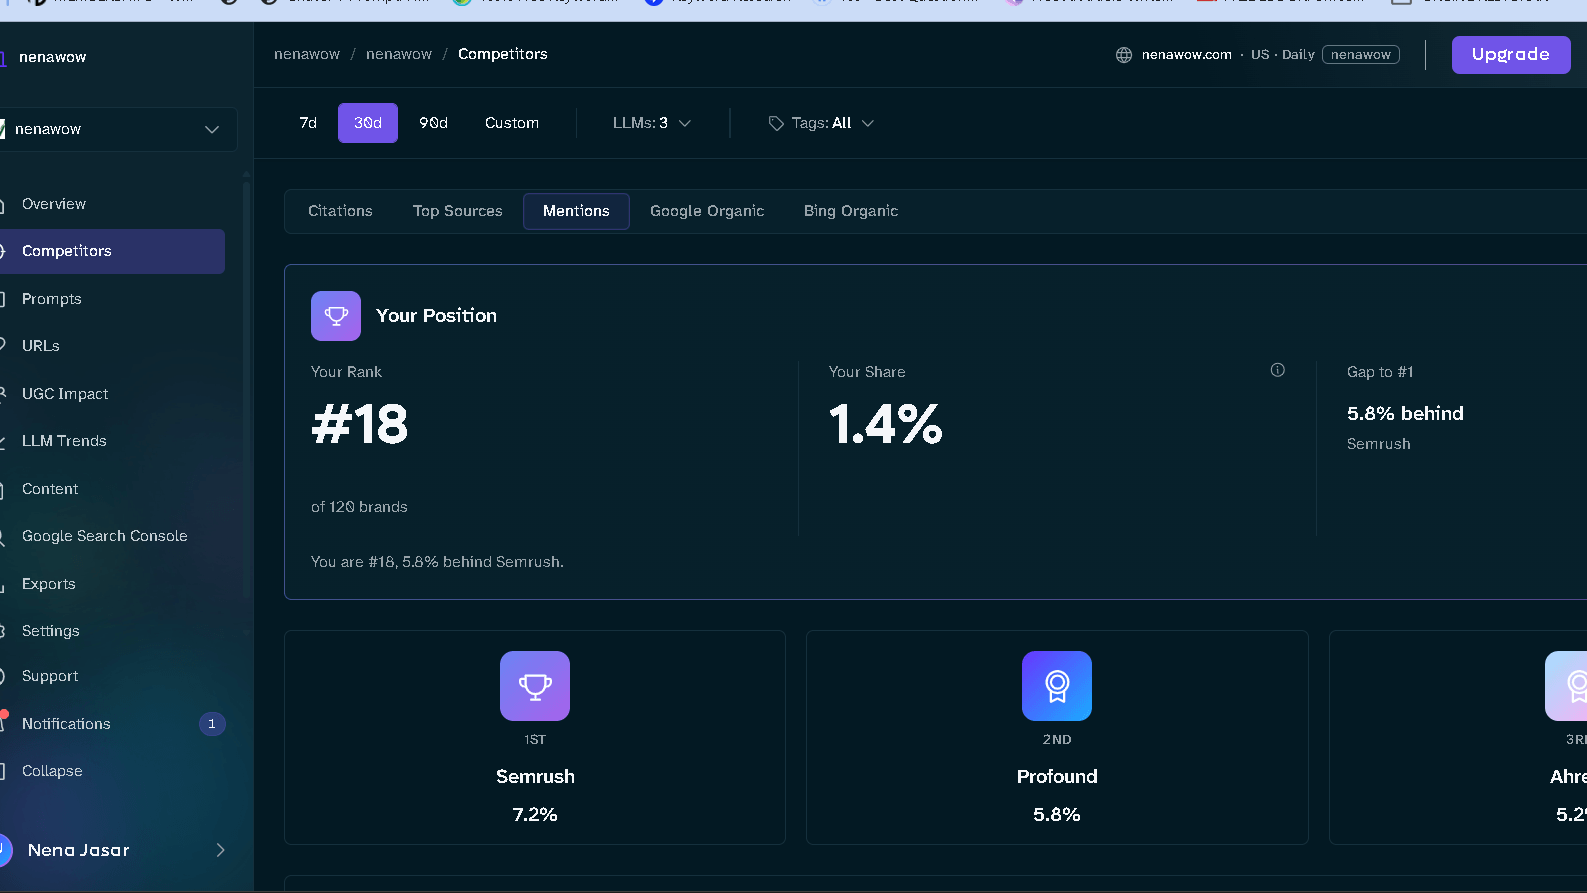Screen dimensions: 1587x893
Task: Open LLM Trends page
Action: [x=64, y=441]
